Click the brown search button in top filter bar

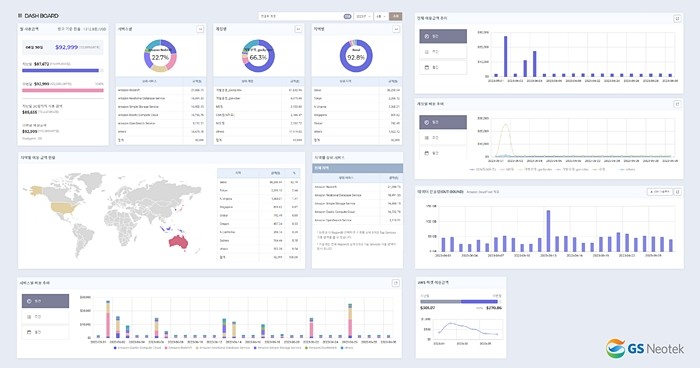[396, 16]
